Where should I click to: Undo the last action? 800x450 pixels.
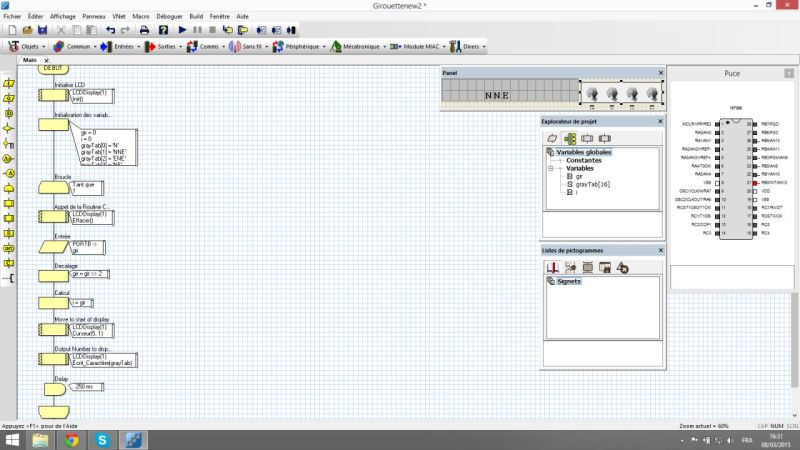(111, 31)
